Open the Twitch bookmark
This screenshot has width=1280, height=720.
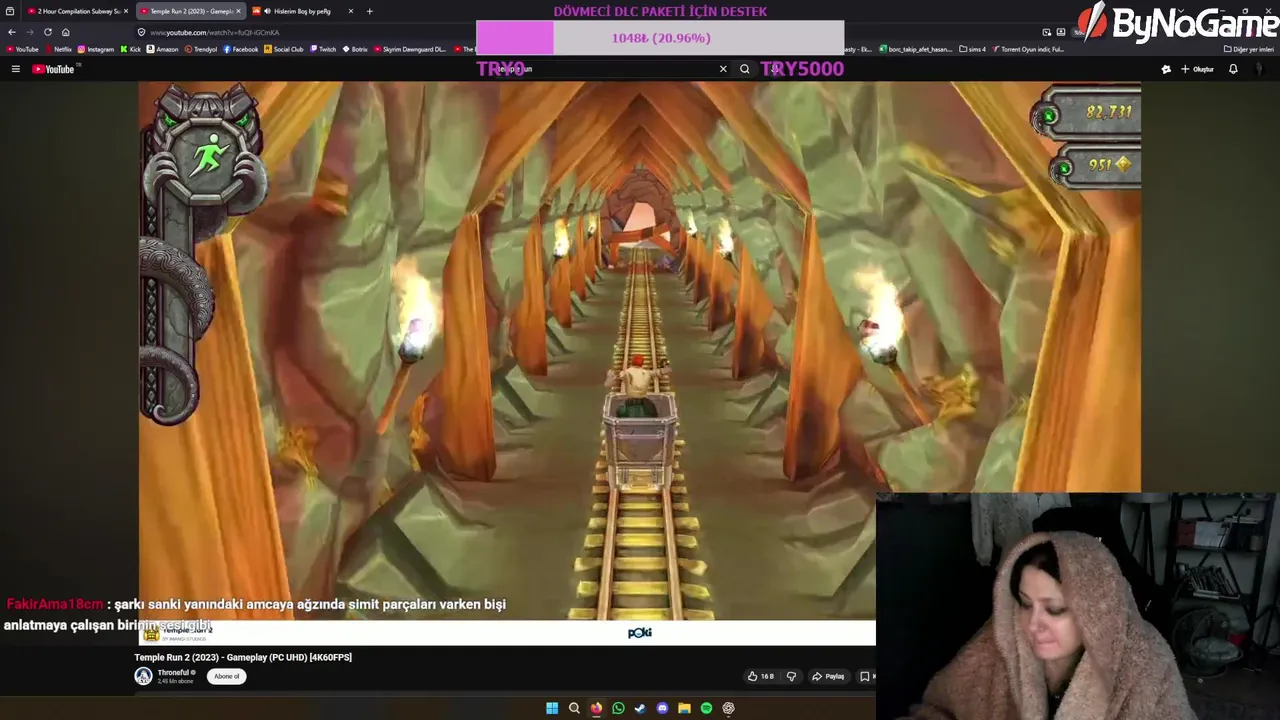[x=323, y=49]
